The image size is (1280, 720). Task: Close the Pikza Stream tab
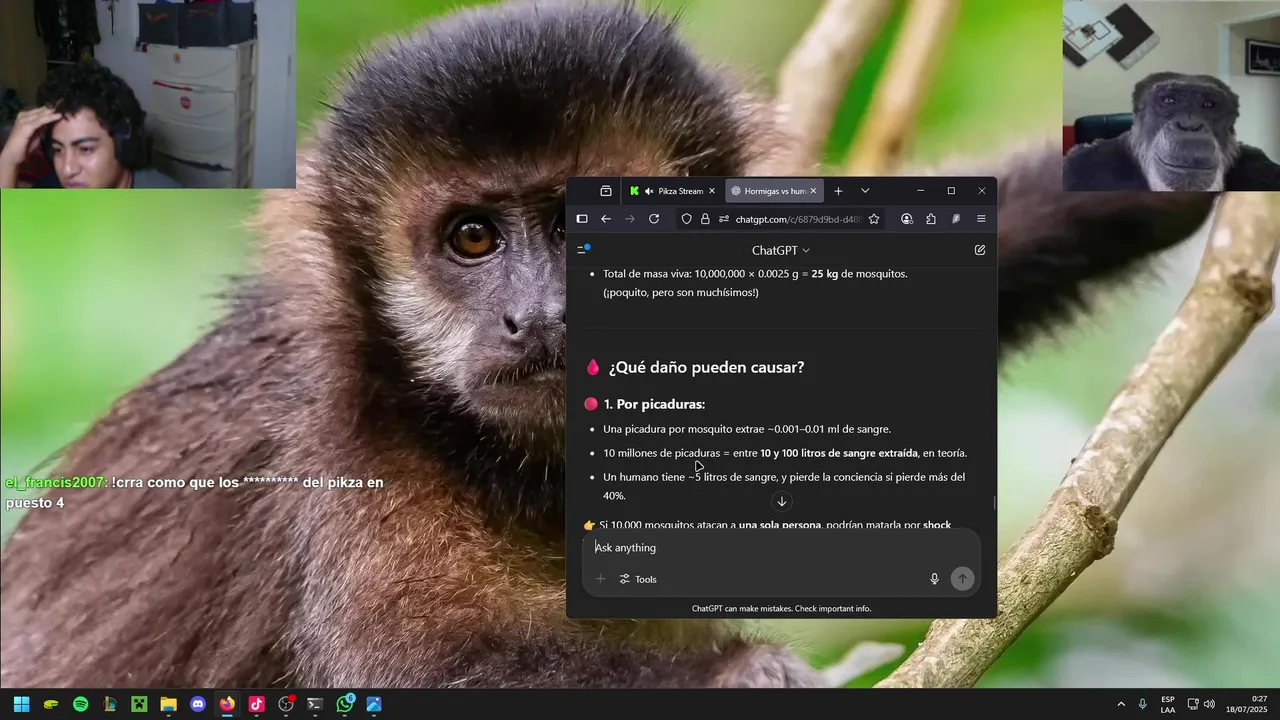coord(712,191)
